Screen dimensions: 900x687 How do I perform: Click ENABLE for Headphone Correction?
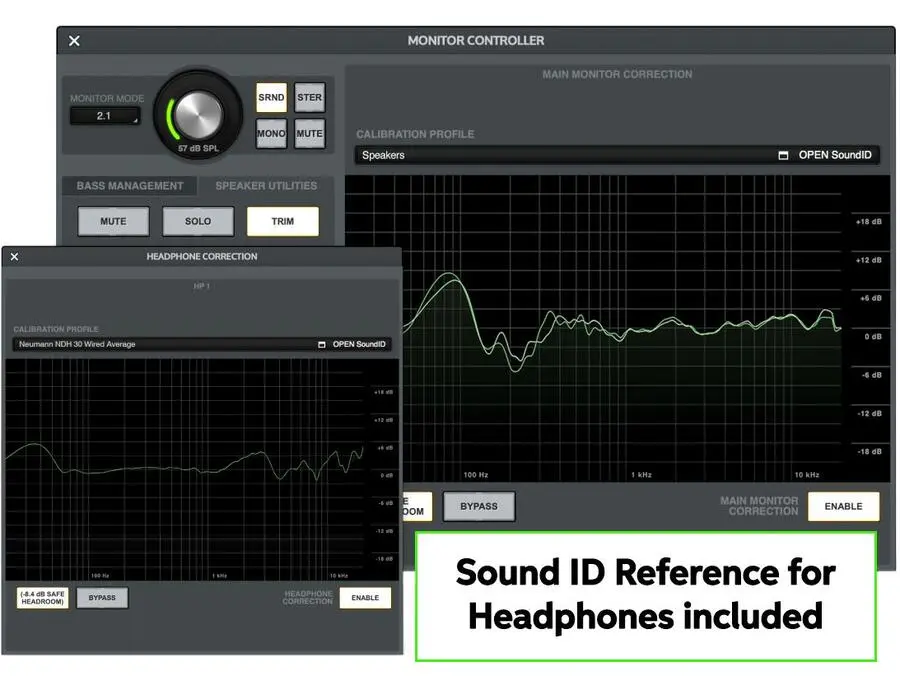point(365,598)
